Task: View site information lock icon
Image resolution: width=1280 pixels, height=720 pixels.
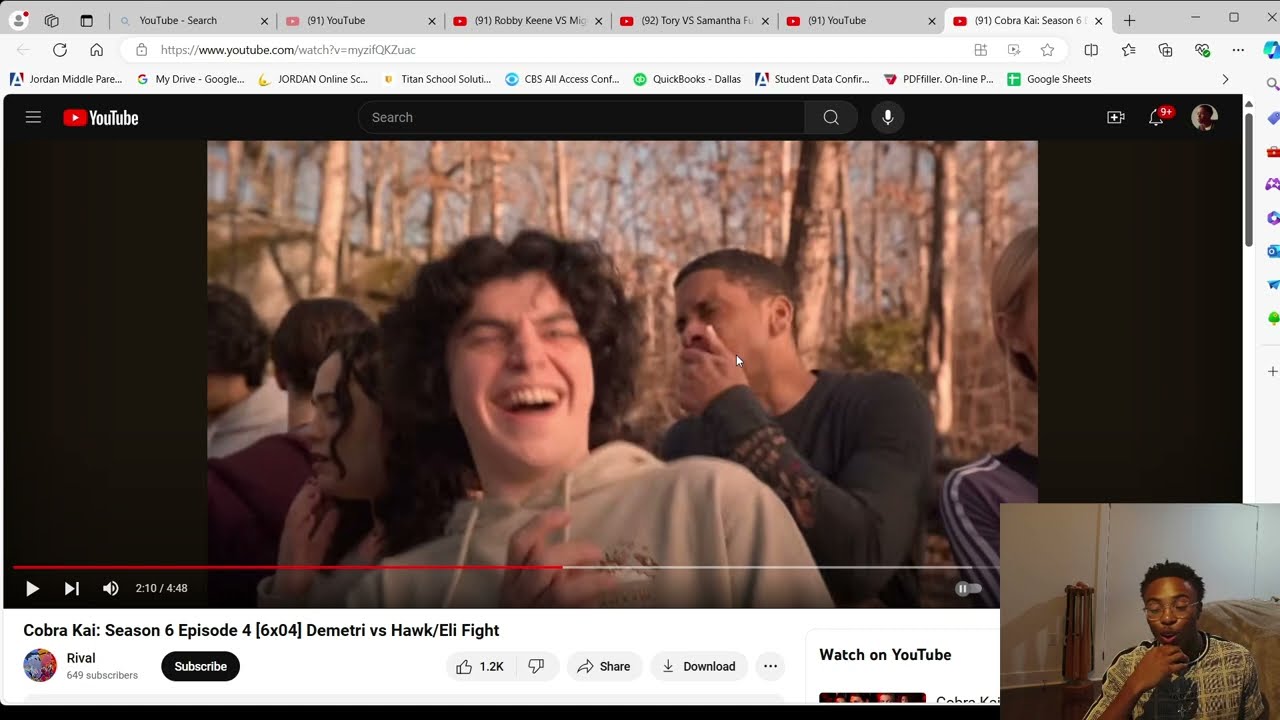Action: click(141, 50)
